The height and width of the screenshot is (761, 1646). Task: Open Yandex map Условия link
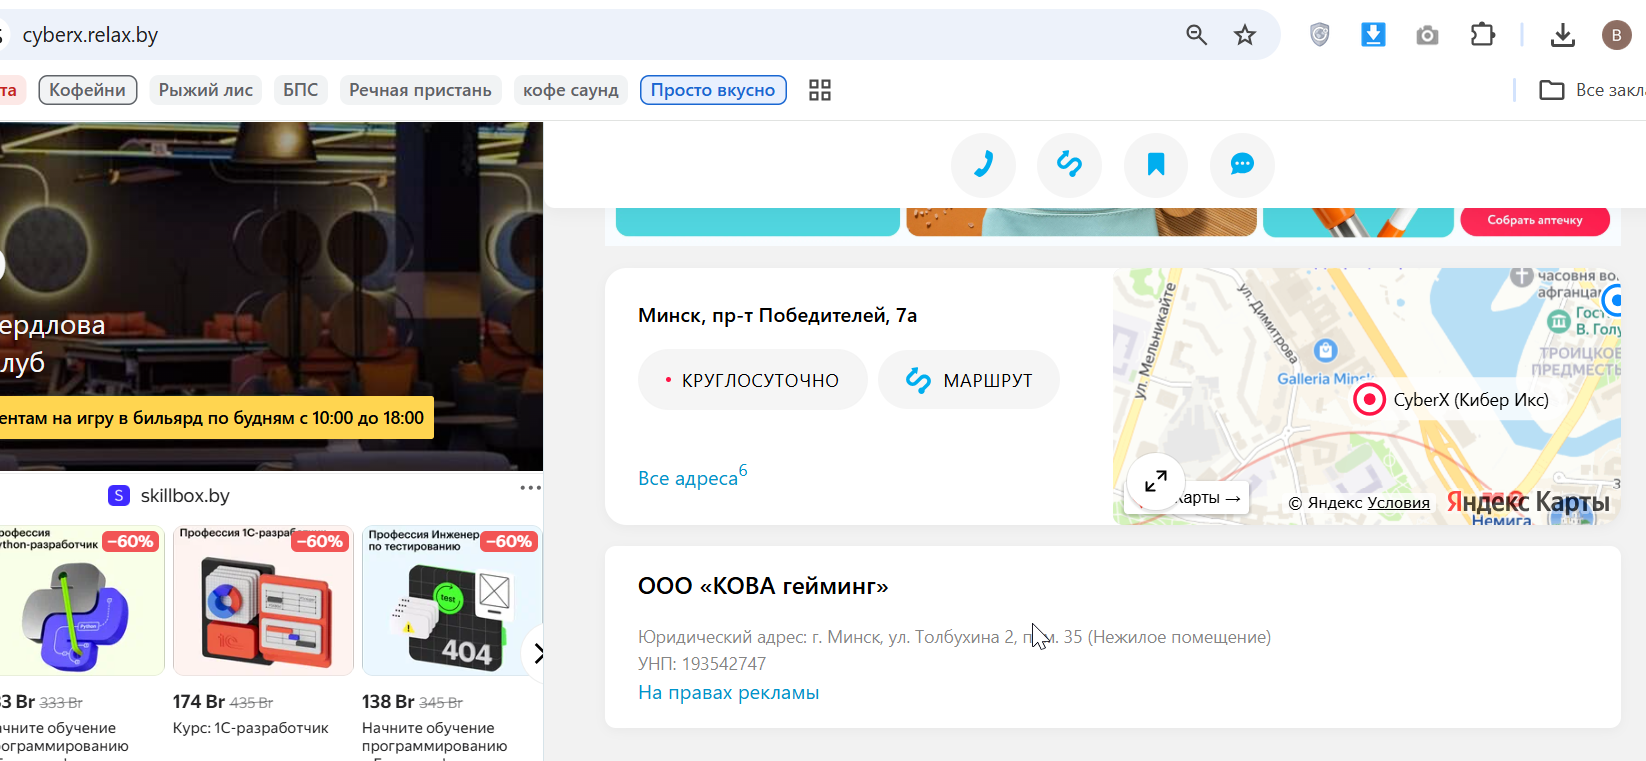[x=1399, y=503]
